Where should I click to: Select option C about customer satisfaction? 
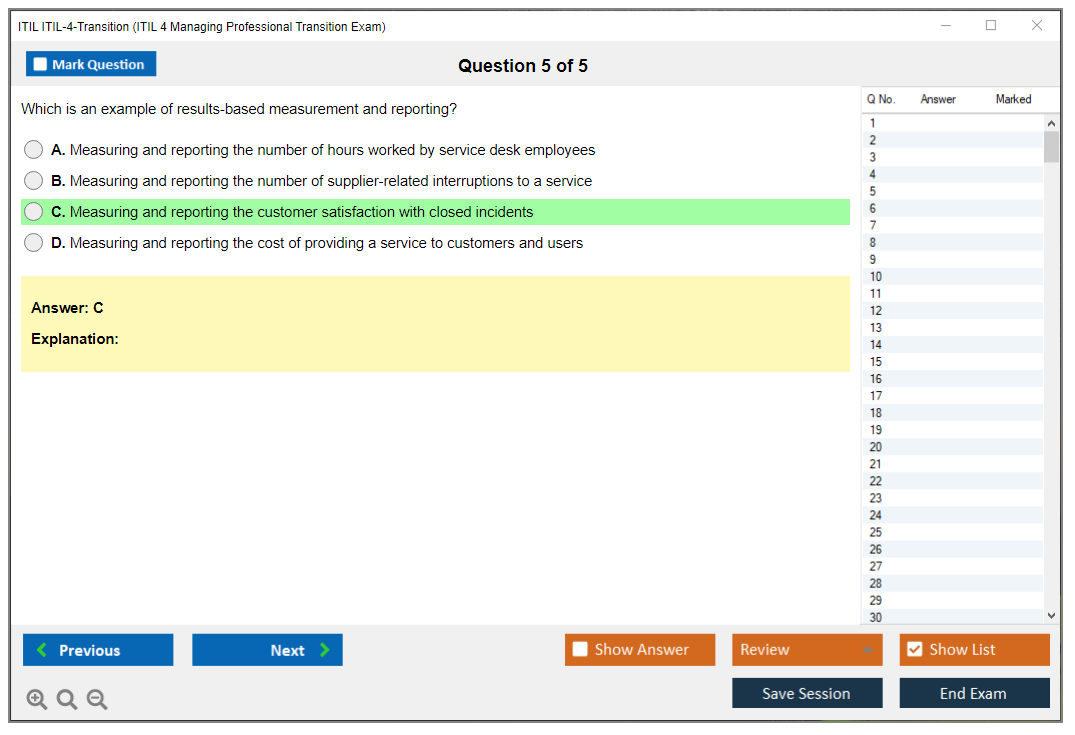[34, 212]
